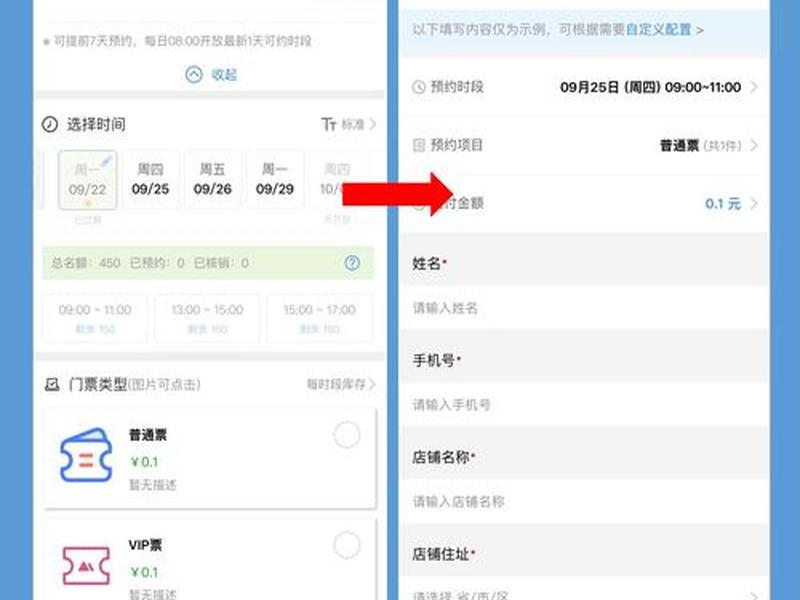Click the pencil edit icon on 09/22

(x=106, y=161)
